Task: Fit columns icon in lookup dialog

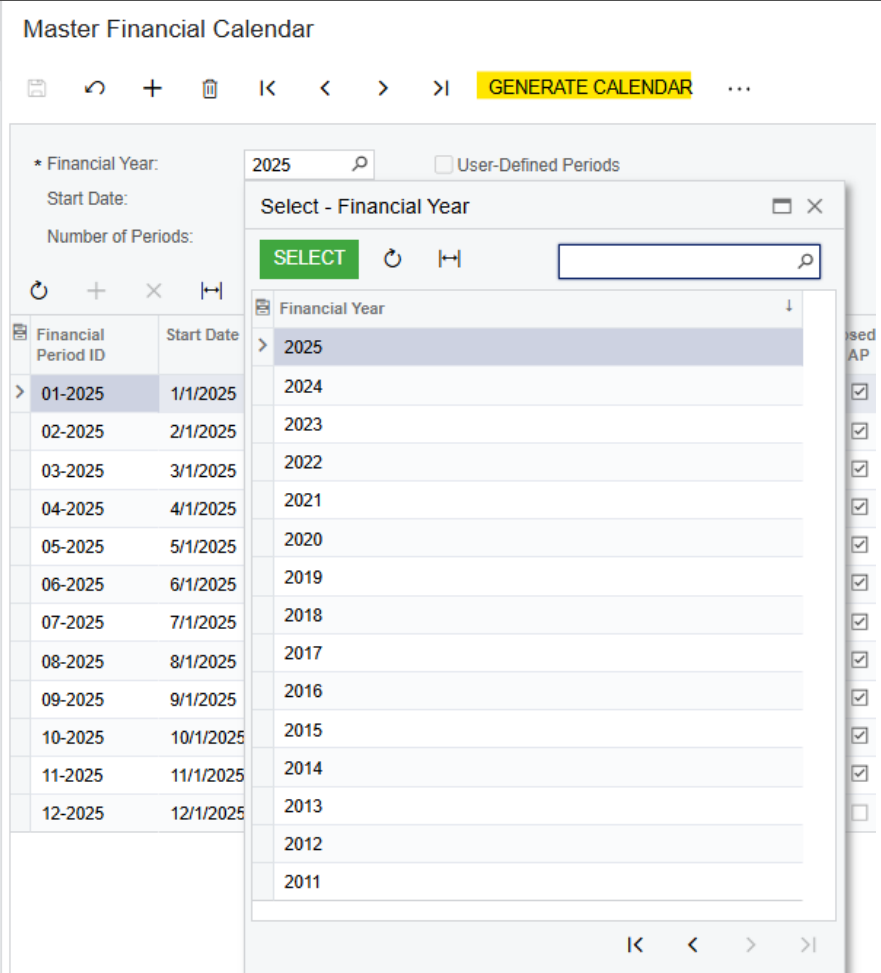Action: (450, 259)
